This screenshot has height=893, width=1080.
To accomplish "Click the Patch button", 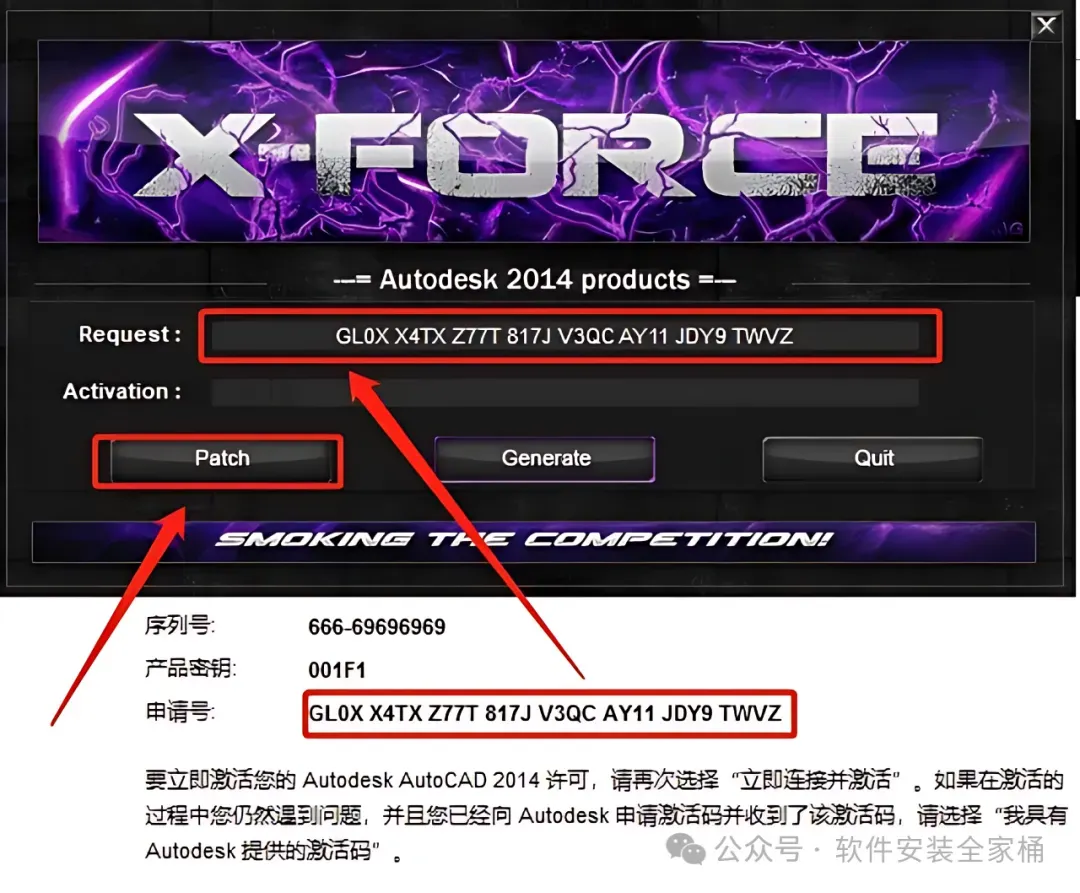I will tap(222, 459).
